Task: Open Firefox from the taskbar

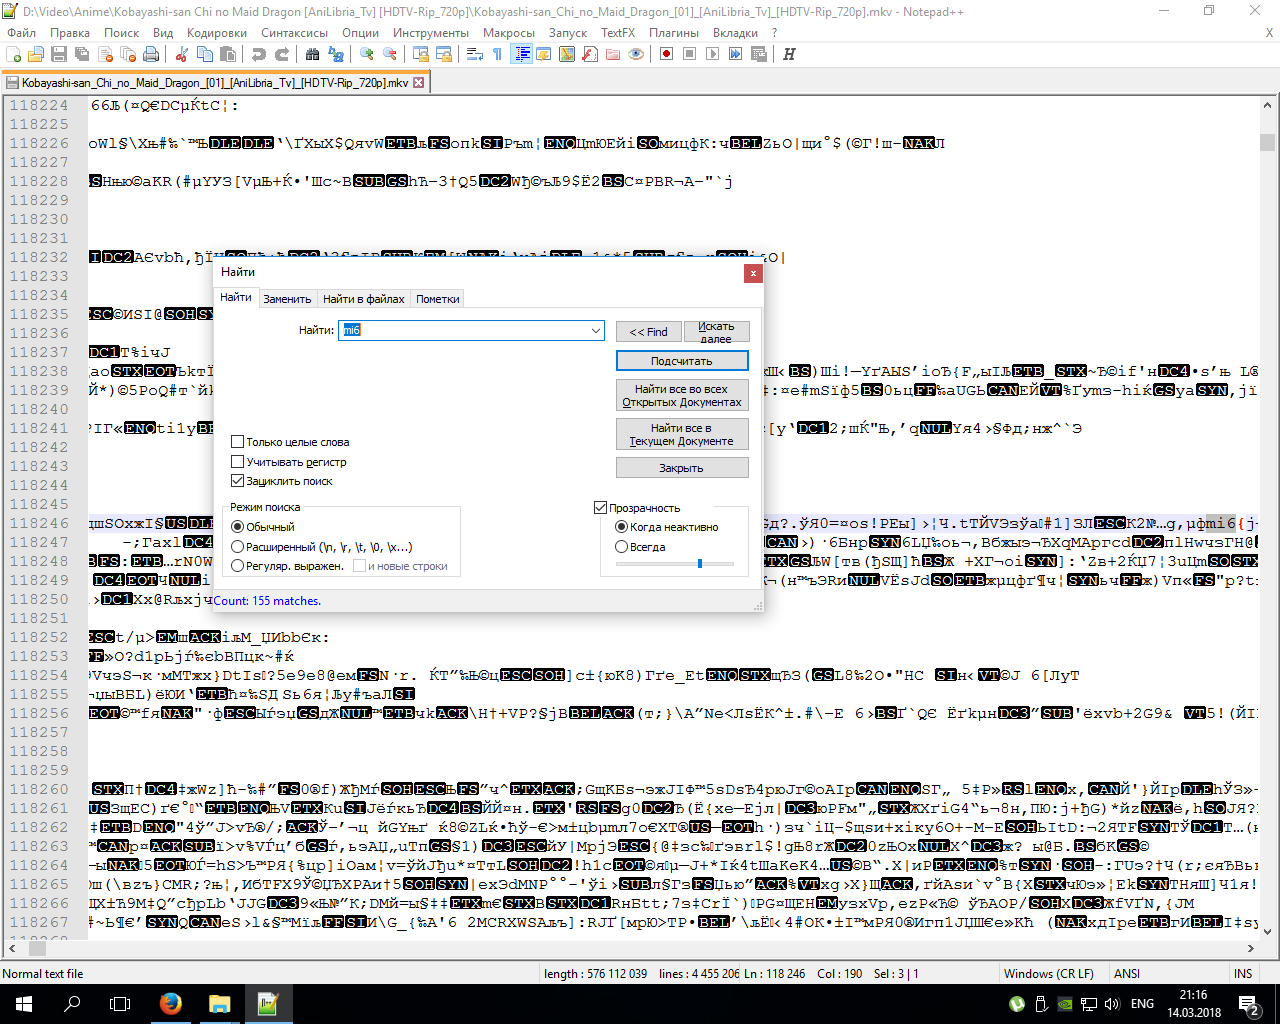Action: (171, 1004)
